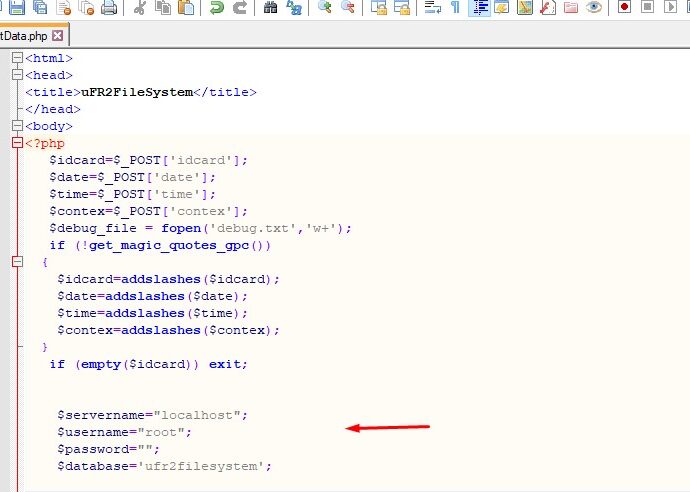690x492 pixels.
Task: Collapse the <html> fold marker
Action: (x=17, y=58)
